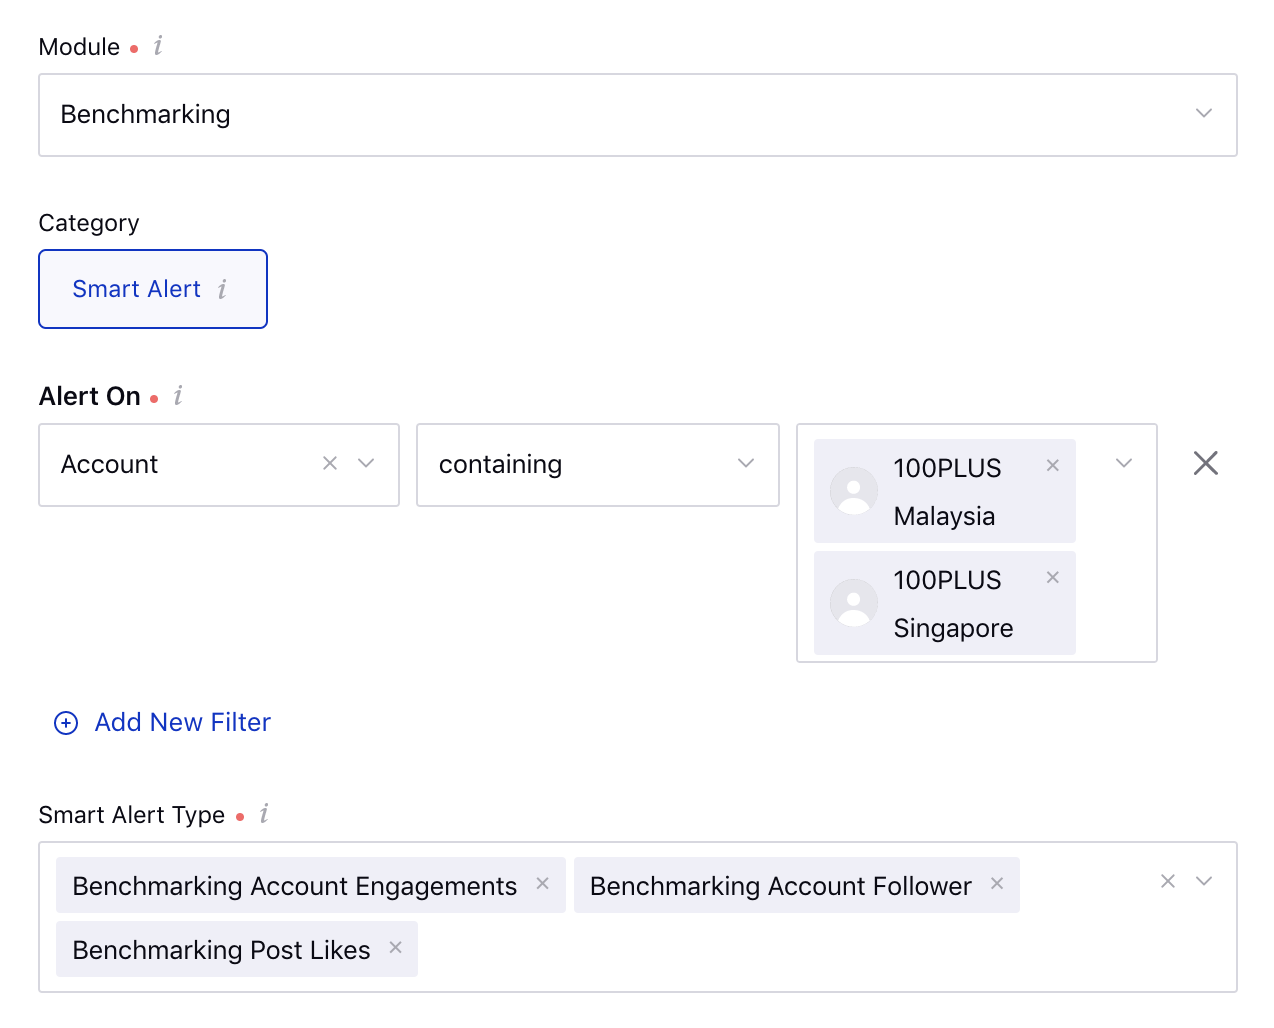Clear all Smart Alert Type selections
1274x1028 pixels.
[1167, 881]
